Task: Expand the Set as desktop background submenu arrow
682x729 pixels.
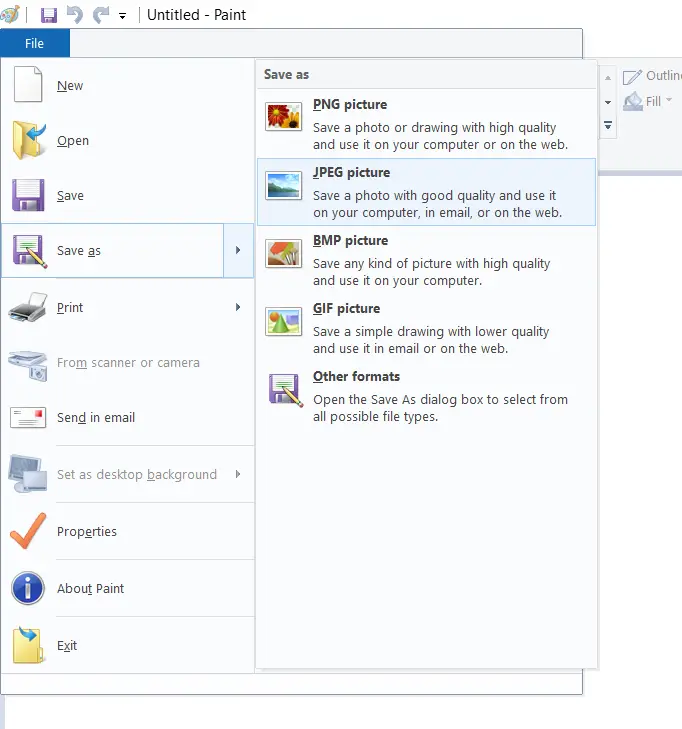Action: click(x=238, y=474)
